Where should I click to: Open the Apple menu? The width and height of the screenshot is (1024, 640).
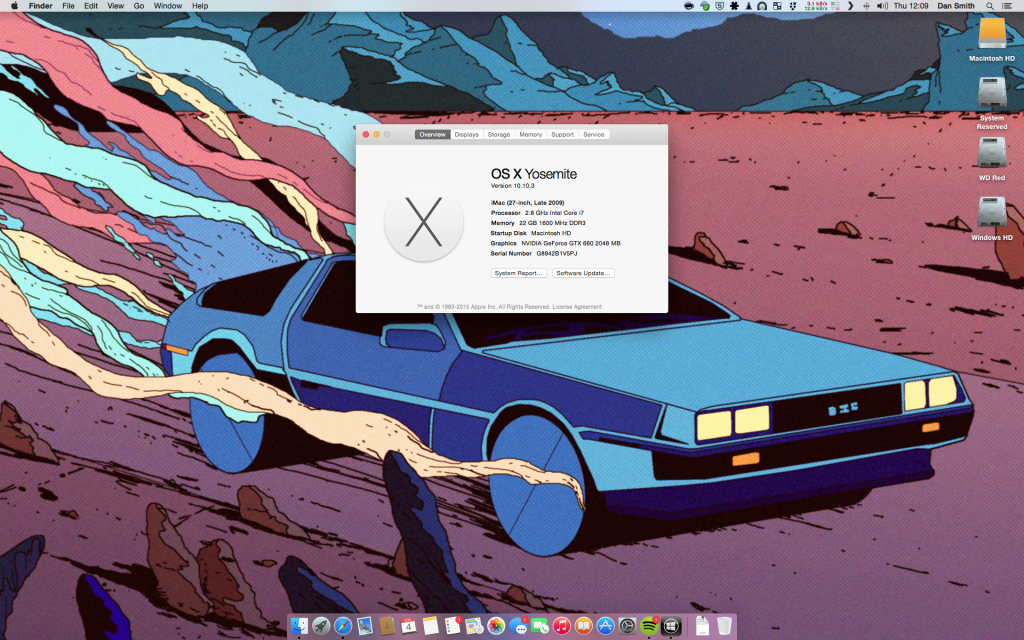(x=14, y=6)
